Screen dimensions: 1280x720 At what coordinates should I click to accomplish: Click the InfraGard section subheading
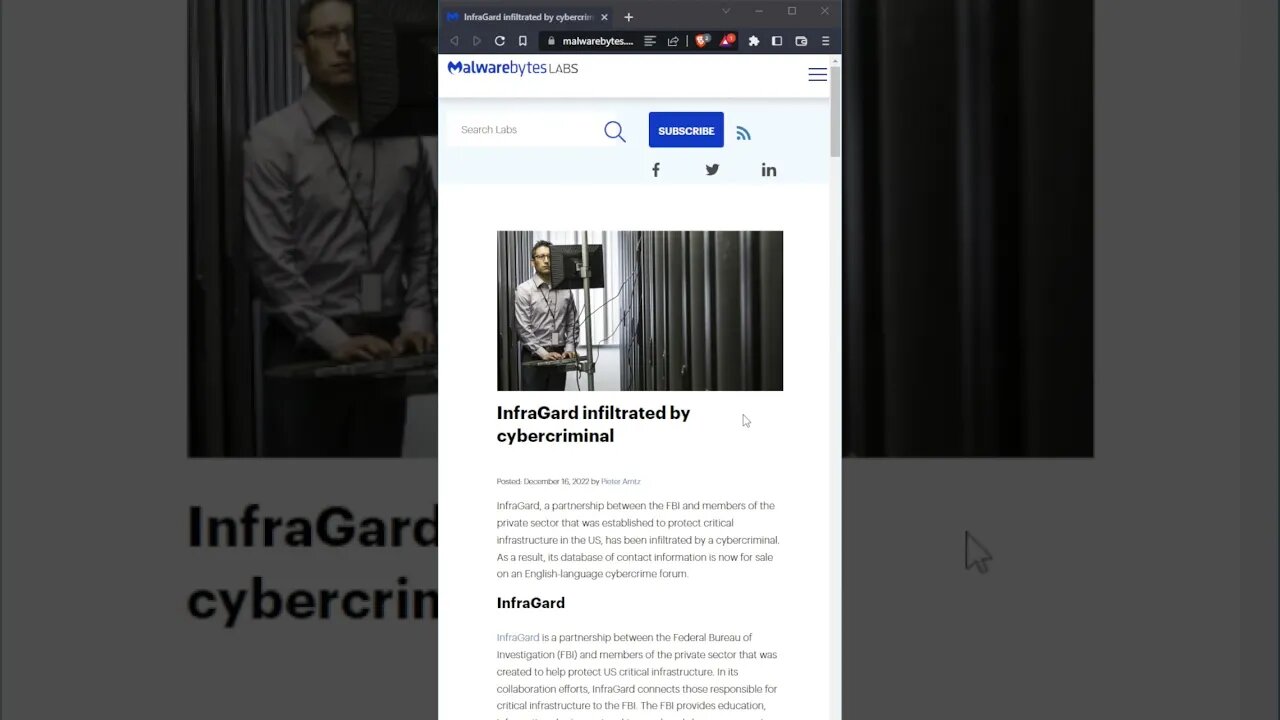coord(531,603)
